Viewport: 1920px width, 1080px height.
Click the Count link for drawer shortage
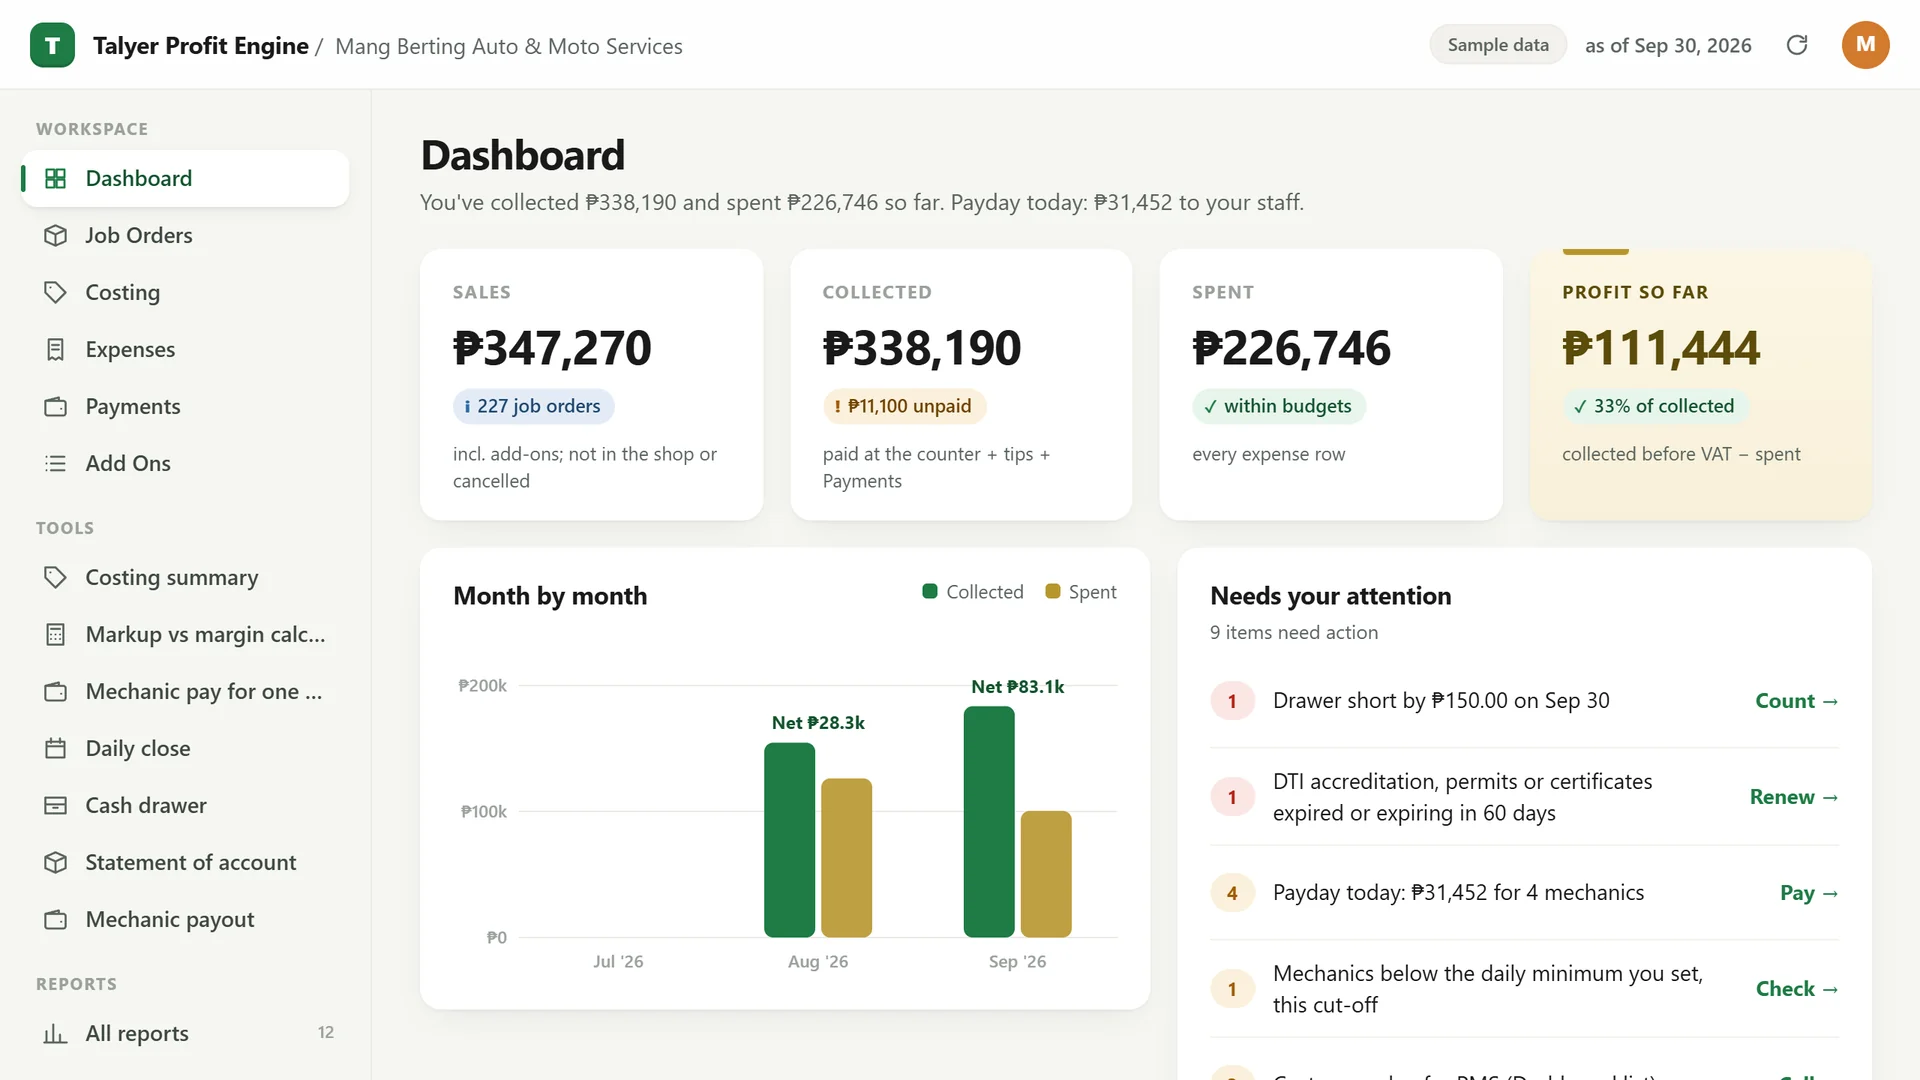1797,701
